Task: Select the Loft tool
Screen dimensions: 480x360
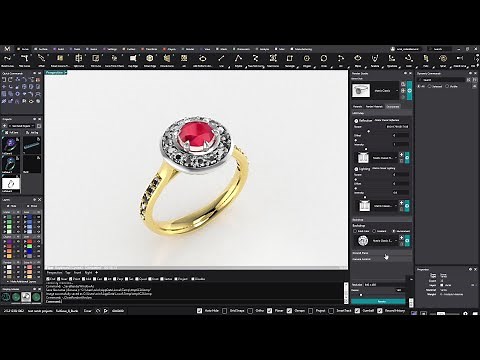Action: pos(184,60)
